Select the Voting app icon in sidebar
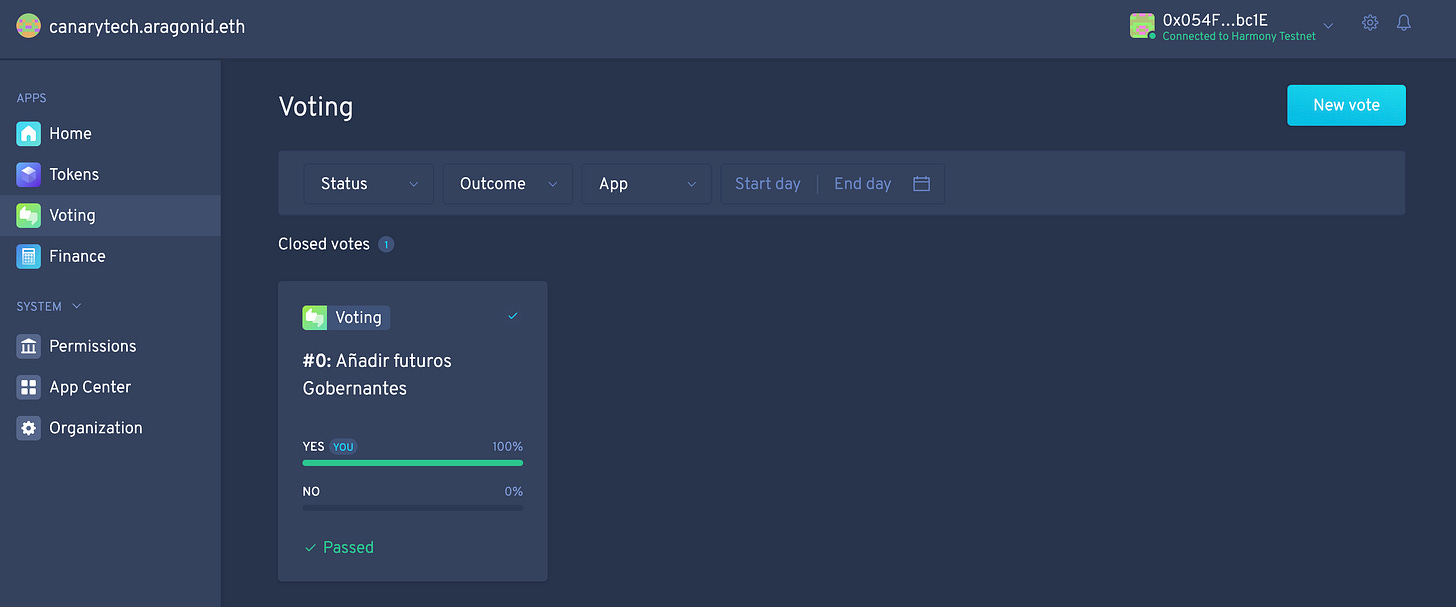 click(29, 215)
